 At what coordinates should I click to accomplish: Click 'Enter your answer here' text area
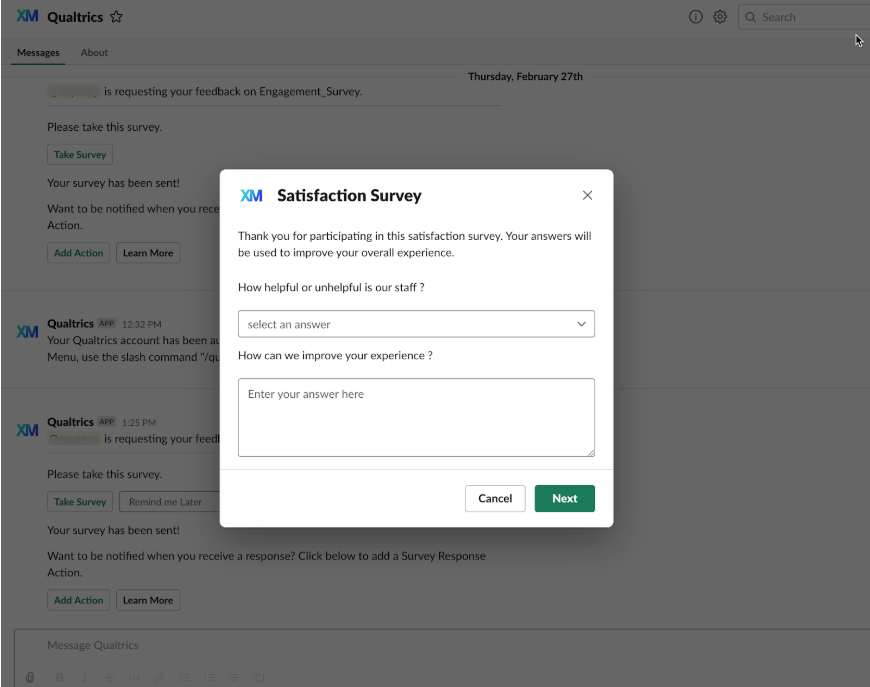(x=416, y=417)
